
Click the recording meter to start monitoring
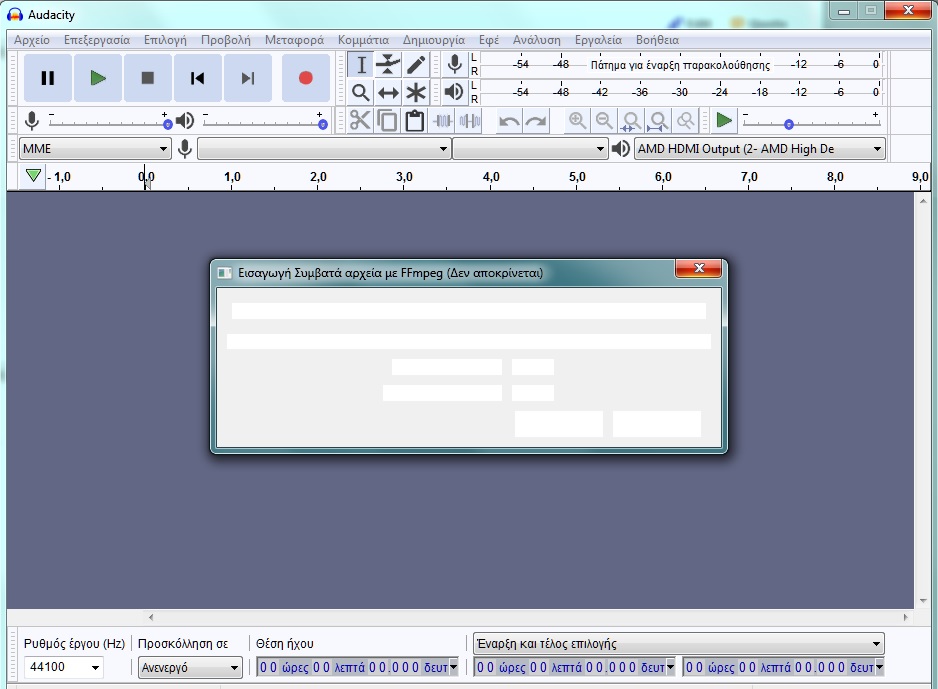pos(681,64)
